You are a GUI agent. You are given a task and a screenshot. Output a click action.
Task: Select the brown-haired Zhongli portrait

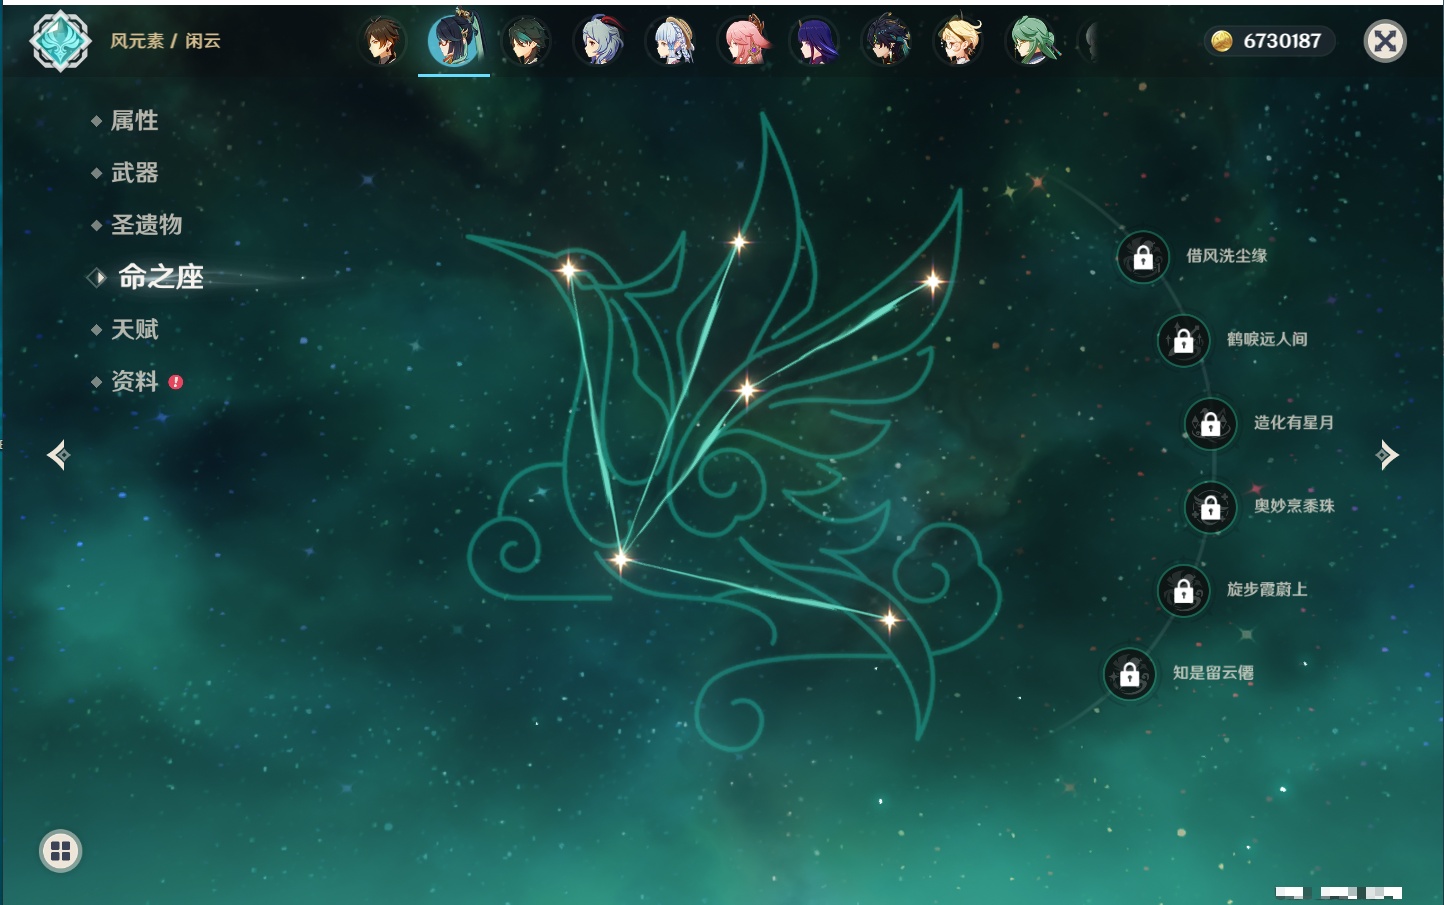[x=382, y=41]
